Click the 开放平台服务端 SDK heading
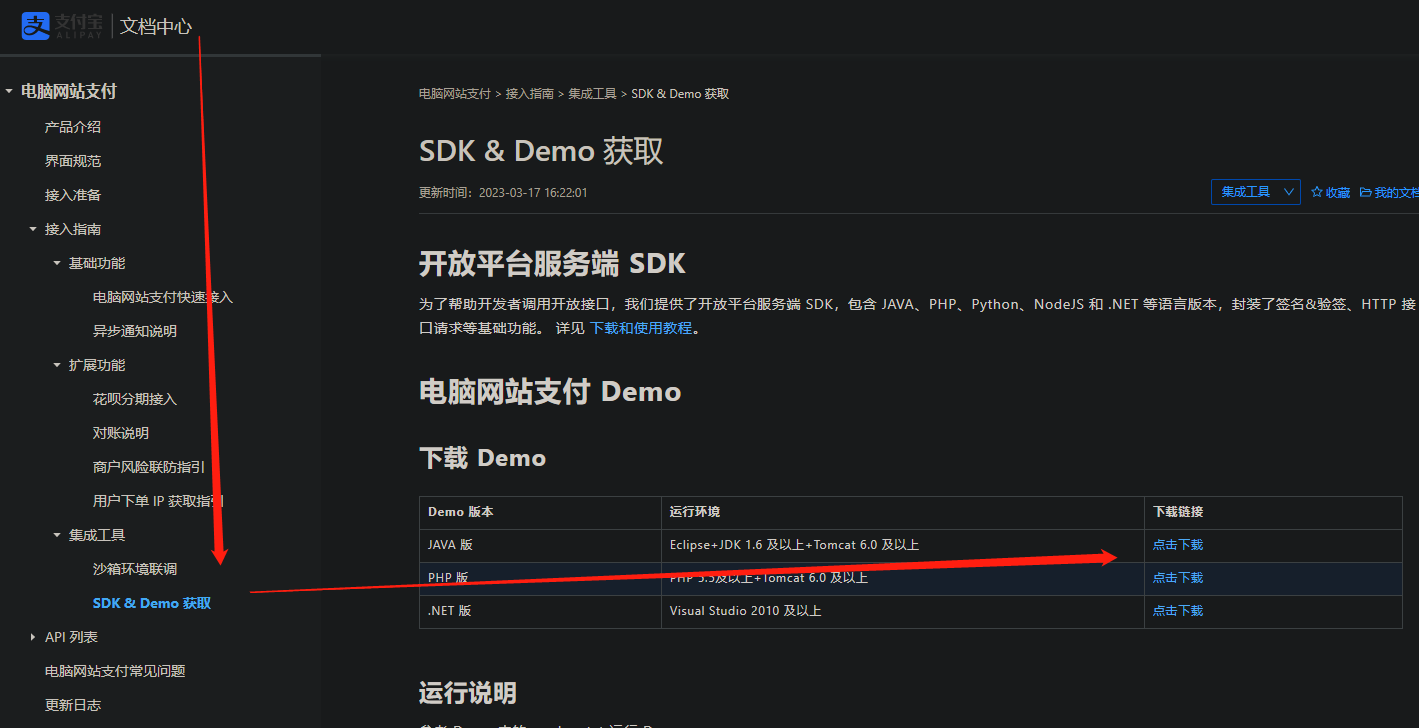Screen dimensions: 1419x728 point(552,264)
